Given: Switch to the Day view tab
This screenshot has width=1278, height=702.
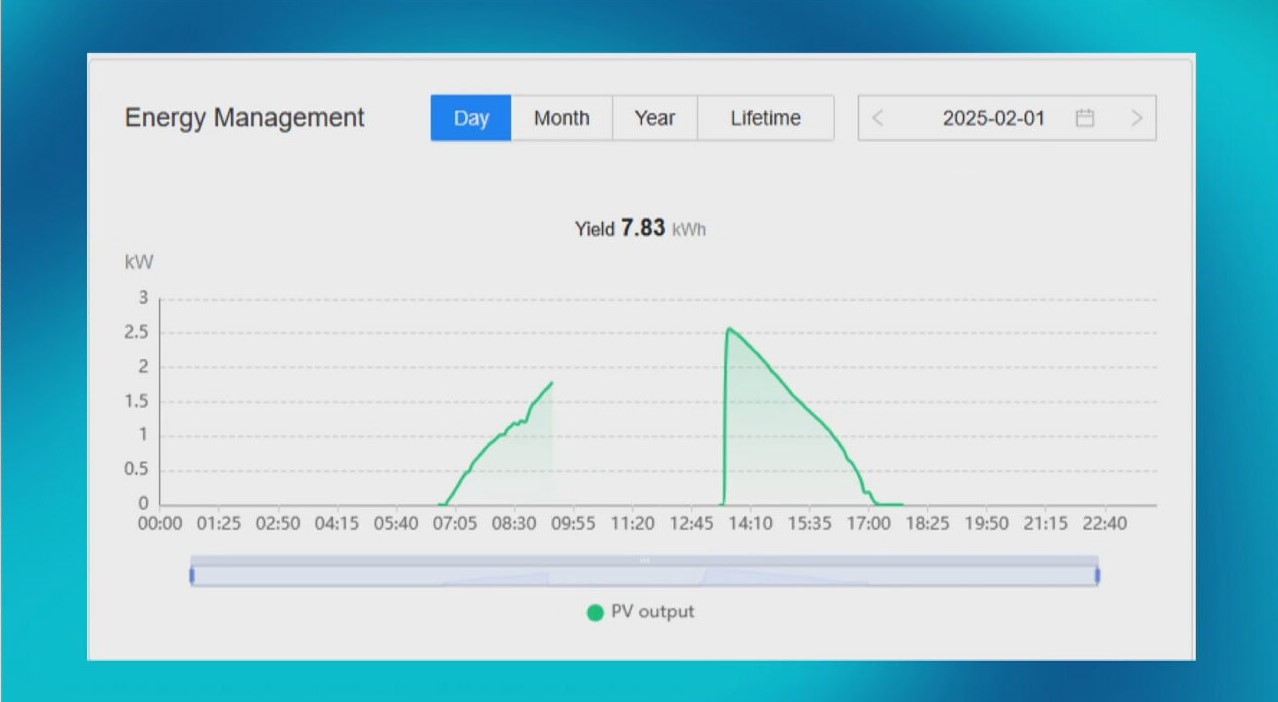Looking at the screenshot, I should (x=471, y=118).
